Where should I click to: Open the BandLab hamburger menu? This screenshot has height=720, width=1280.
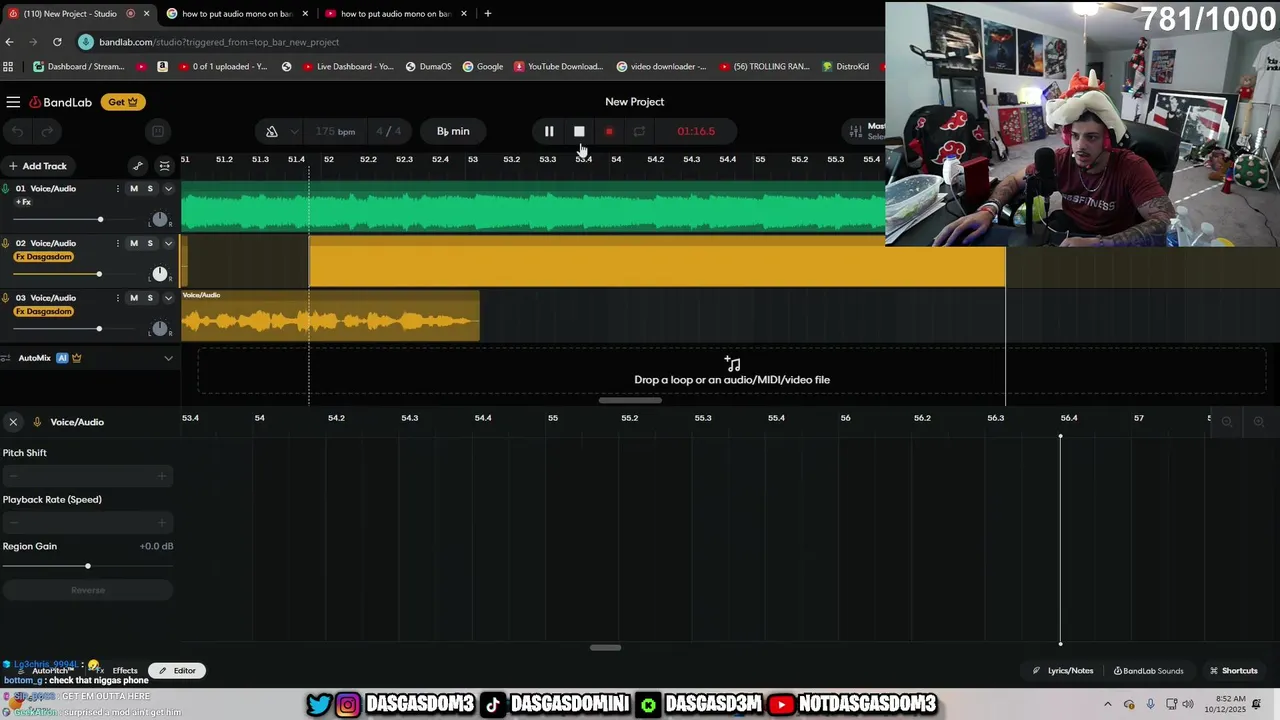pyautogui.click(x=13, y=102)
